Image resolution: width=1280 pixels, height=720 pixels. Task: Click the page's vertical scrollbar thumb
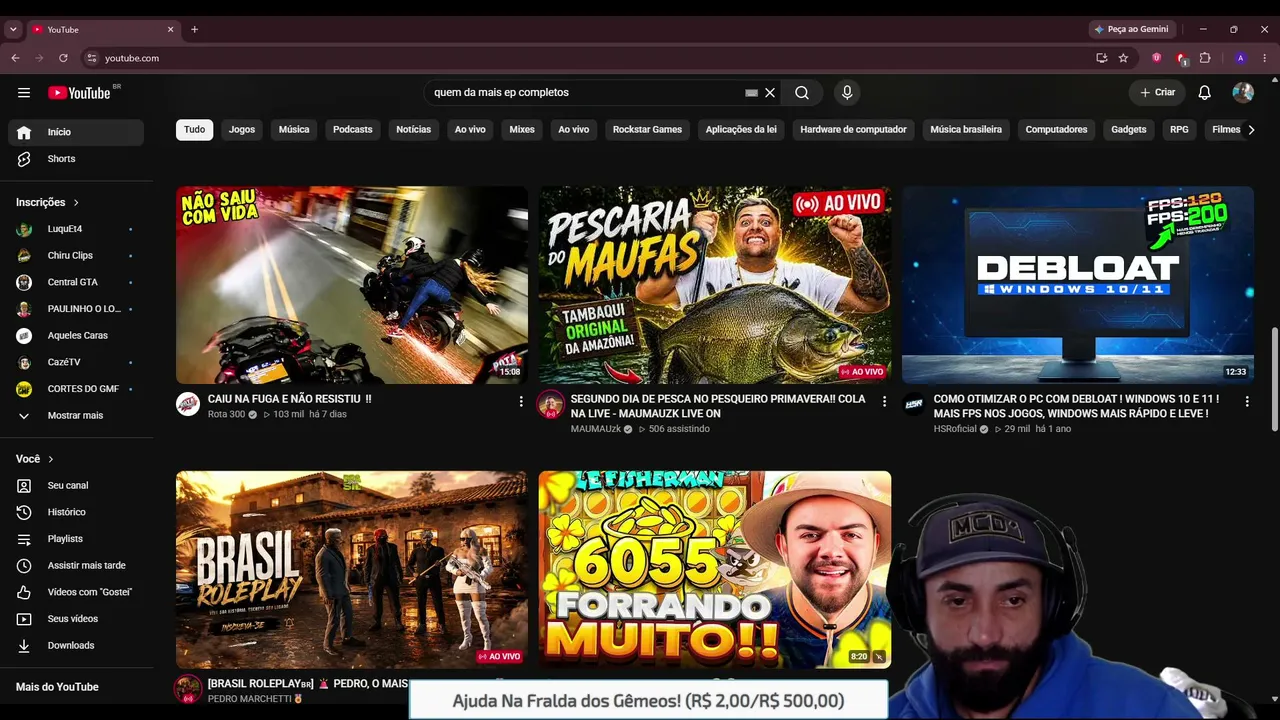tap(1274, 380)
